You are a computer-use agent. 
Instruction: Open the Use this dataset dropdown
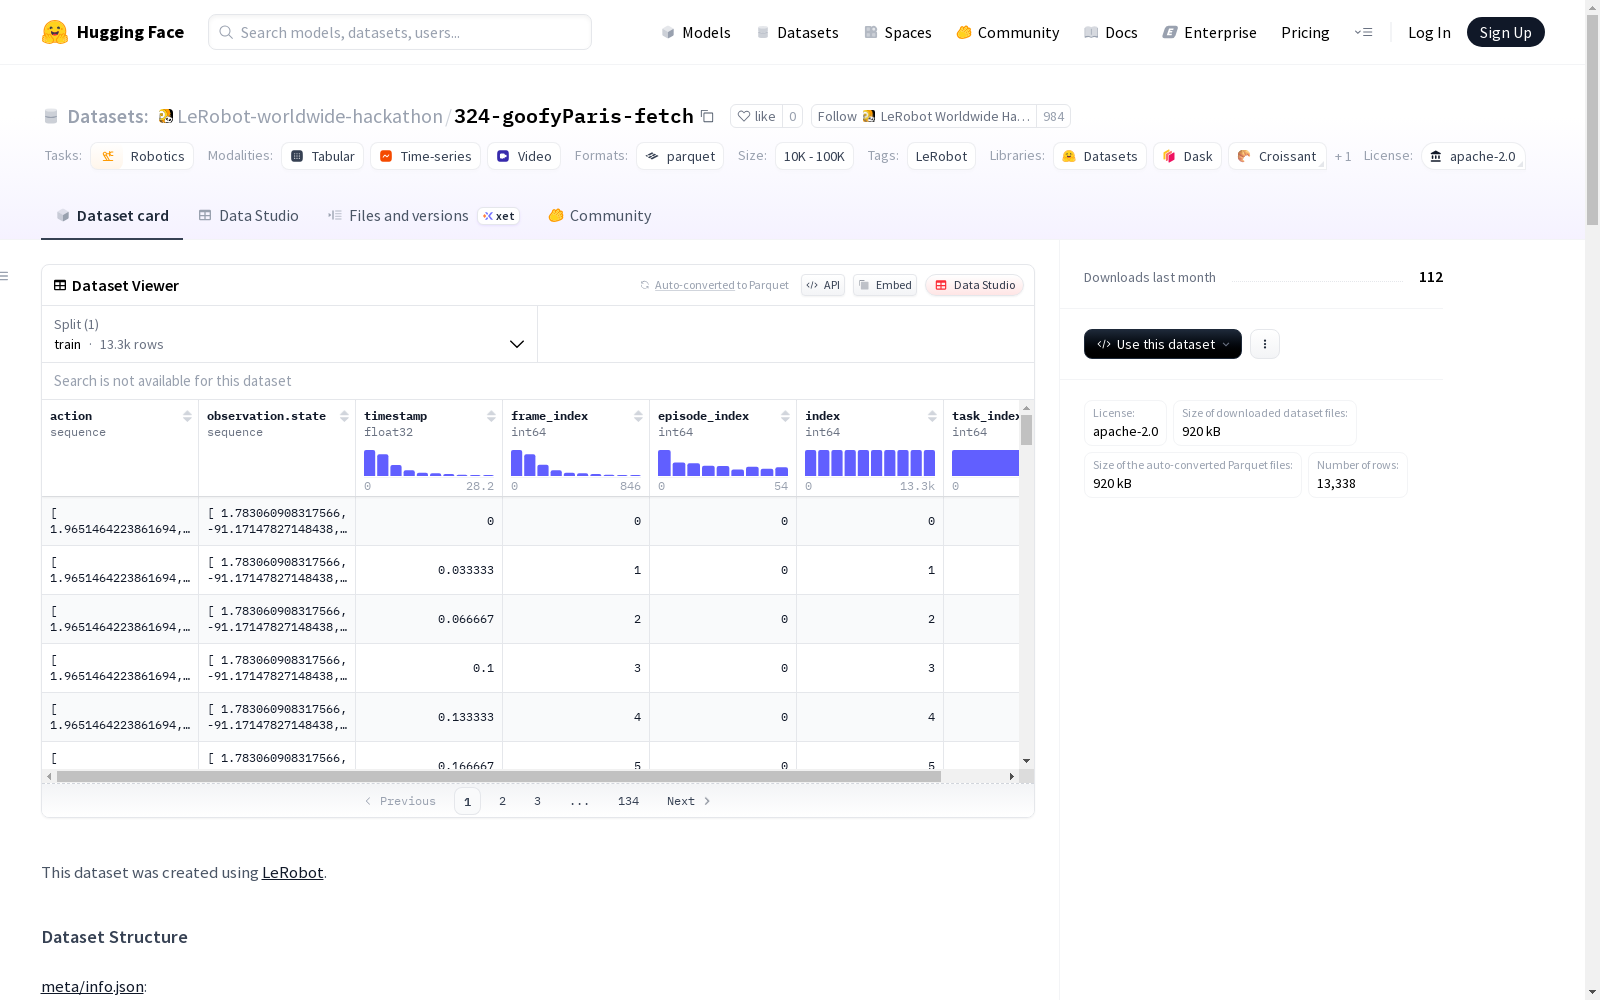(1163, 344)
